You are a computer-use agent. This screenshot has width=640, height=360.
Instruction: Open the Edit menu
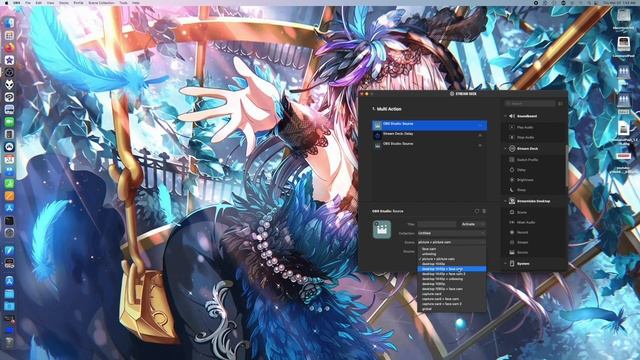[x=38, y=2]
